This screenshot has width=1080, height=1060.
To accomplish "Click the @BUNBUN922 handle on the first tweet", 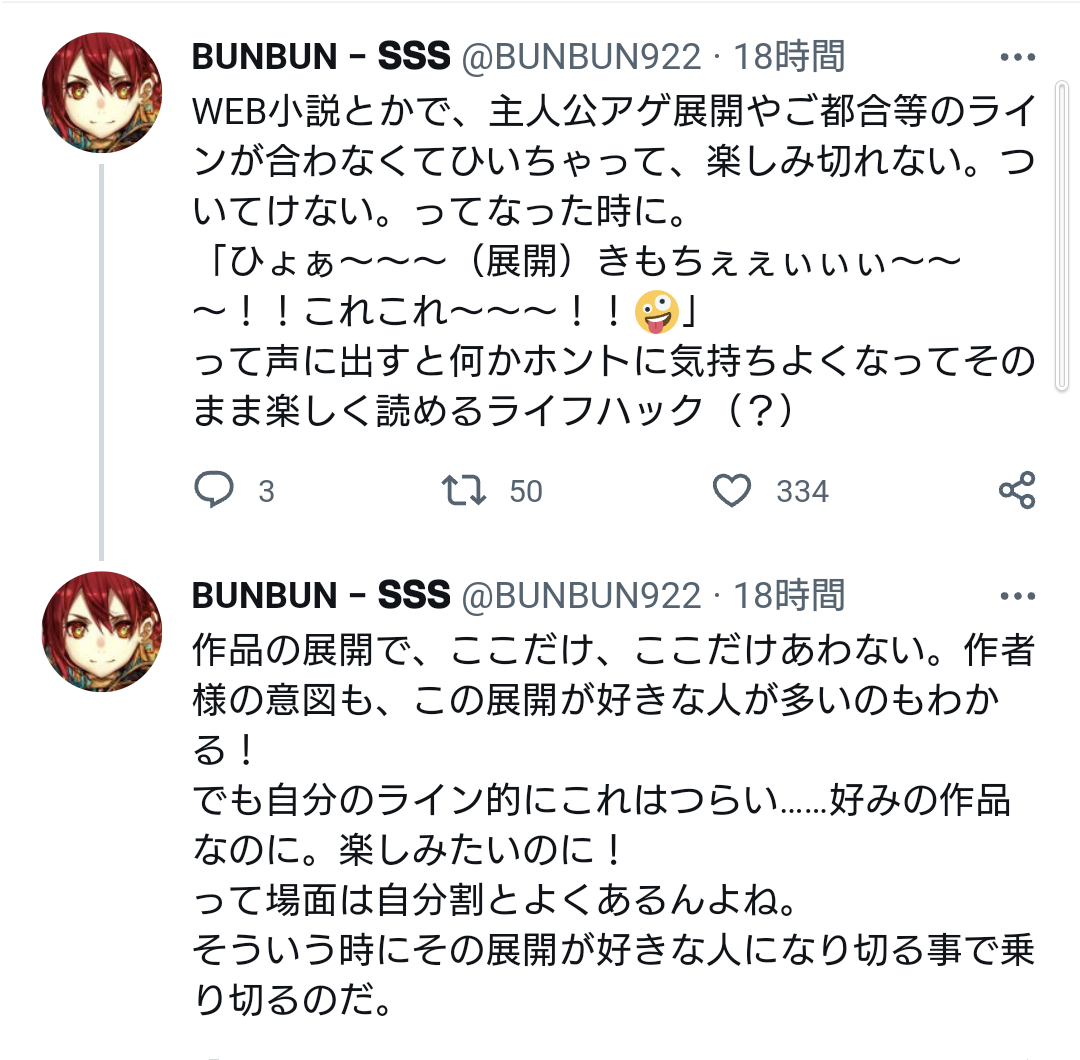I will pyautogui.click(x=580, y=57).
